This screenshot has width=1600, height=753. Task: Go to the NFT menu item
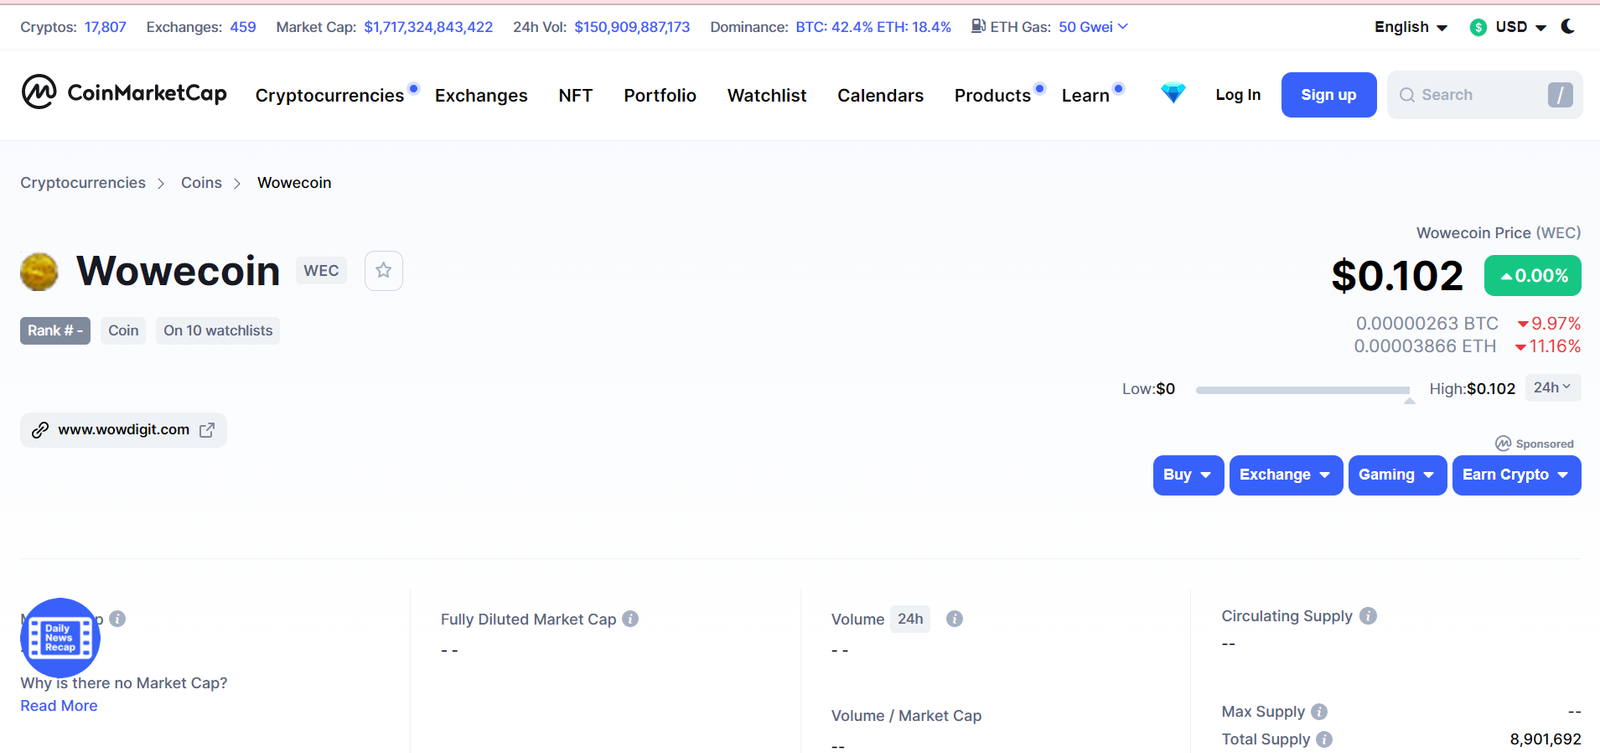coord(575,95)
